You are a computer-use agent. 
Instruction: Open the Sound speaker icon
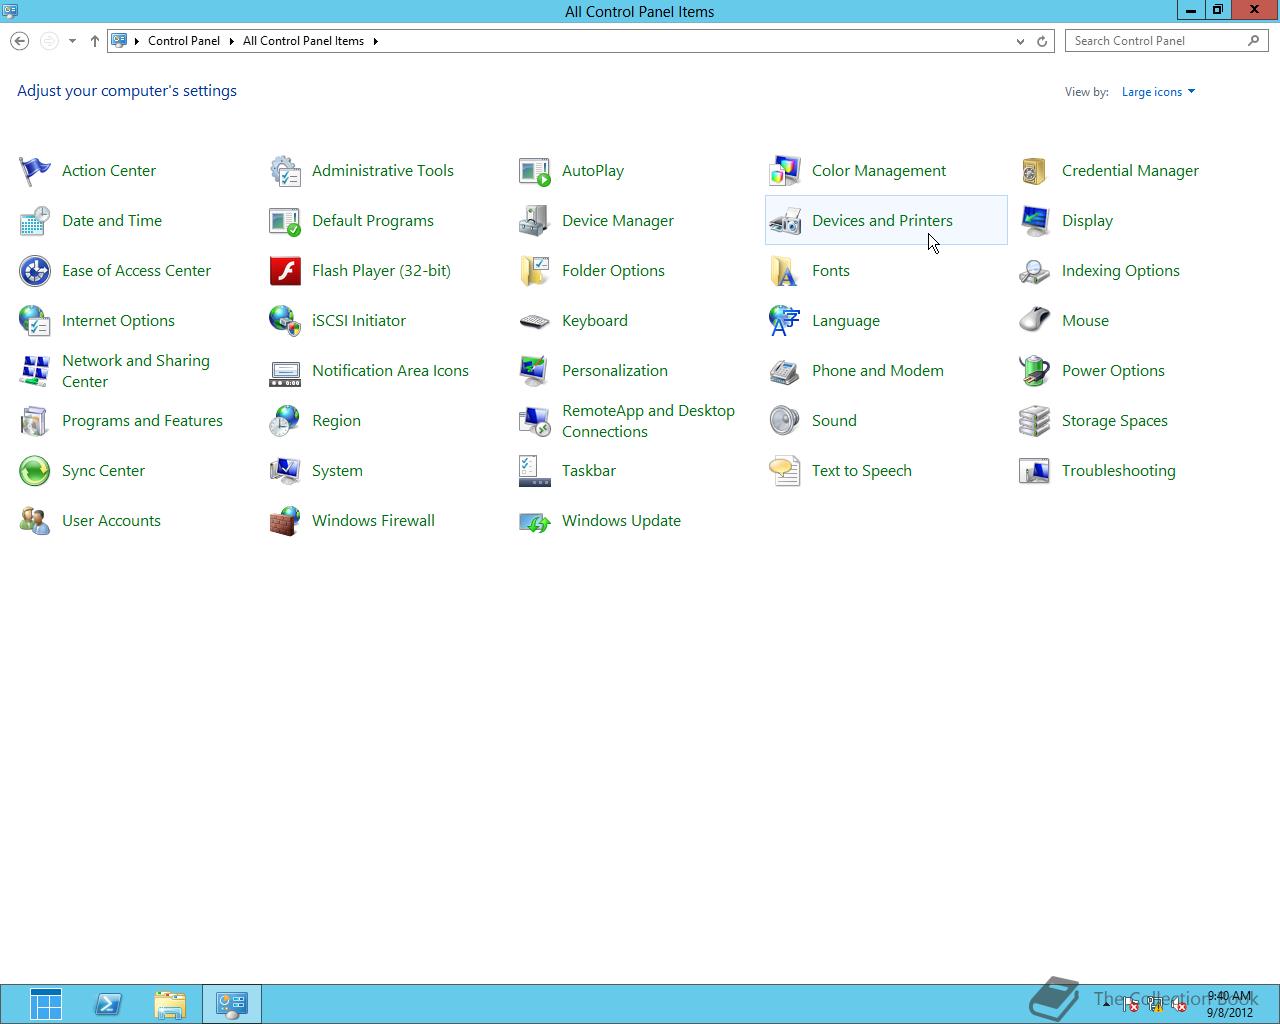click(x=785, y=421)
